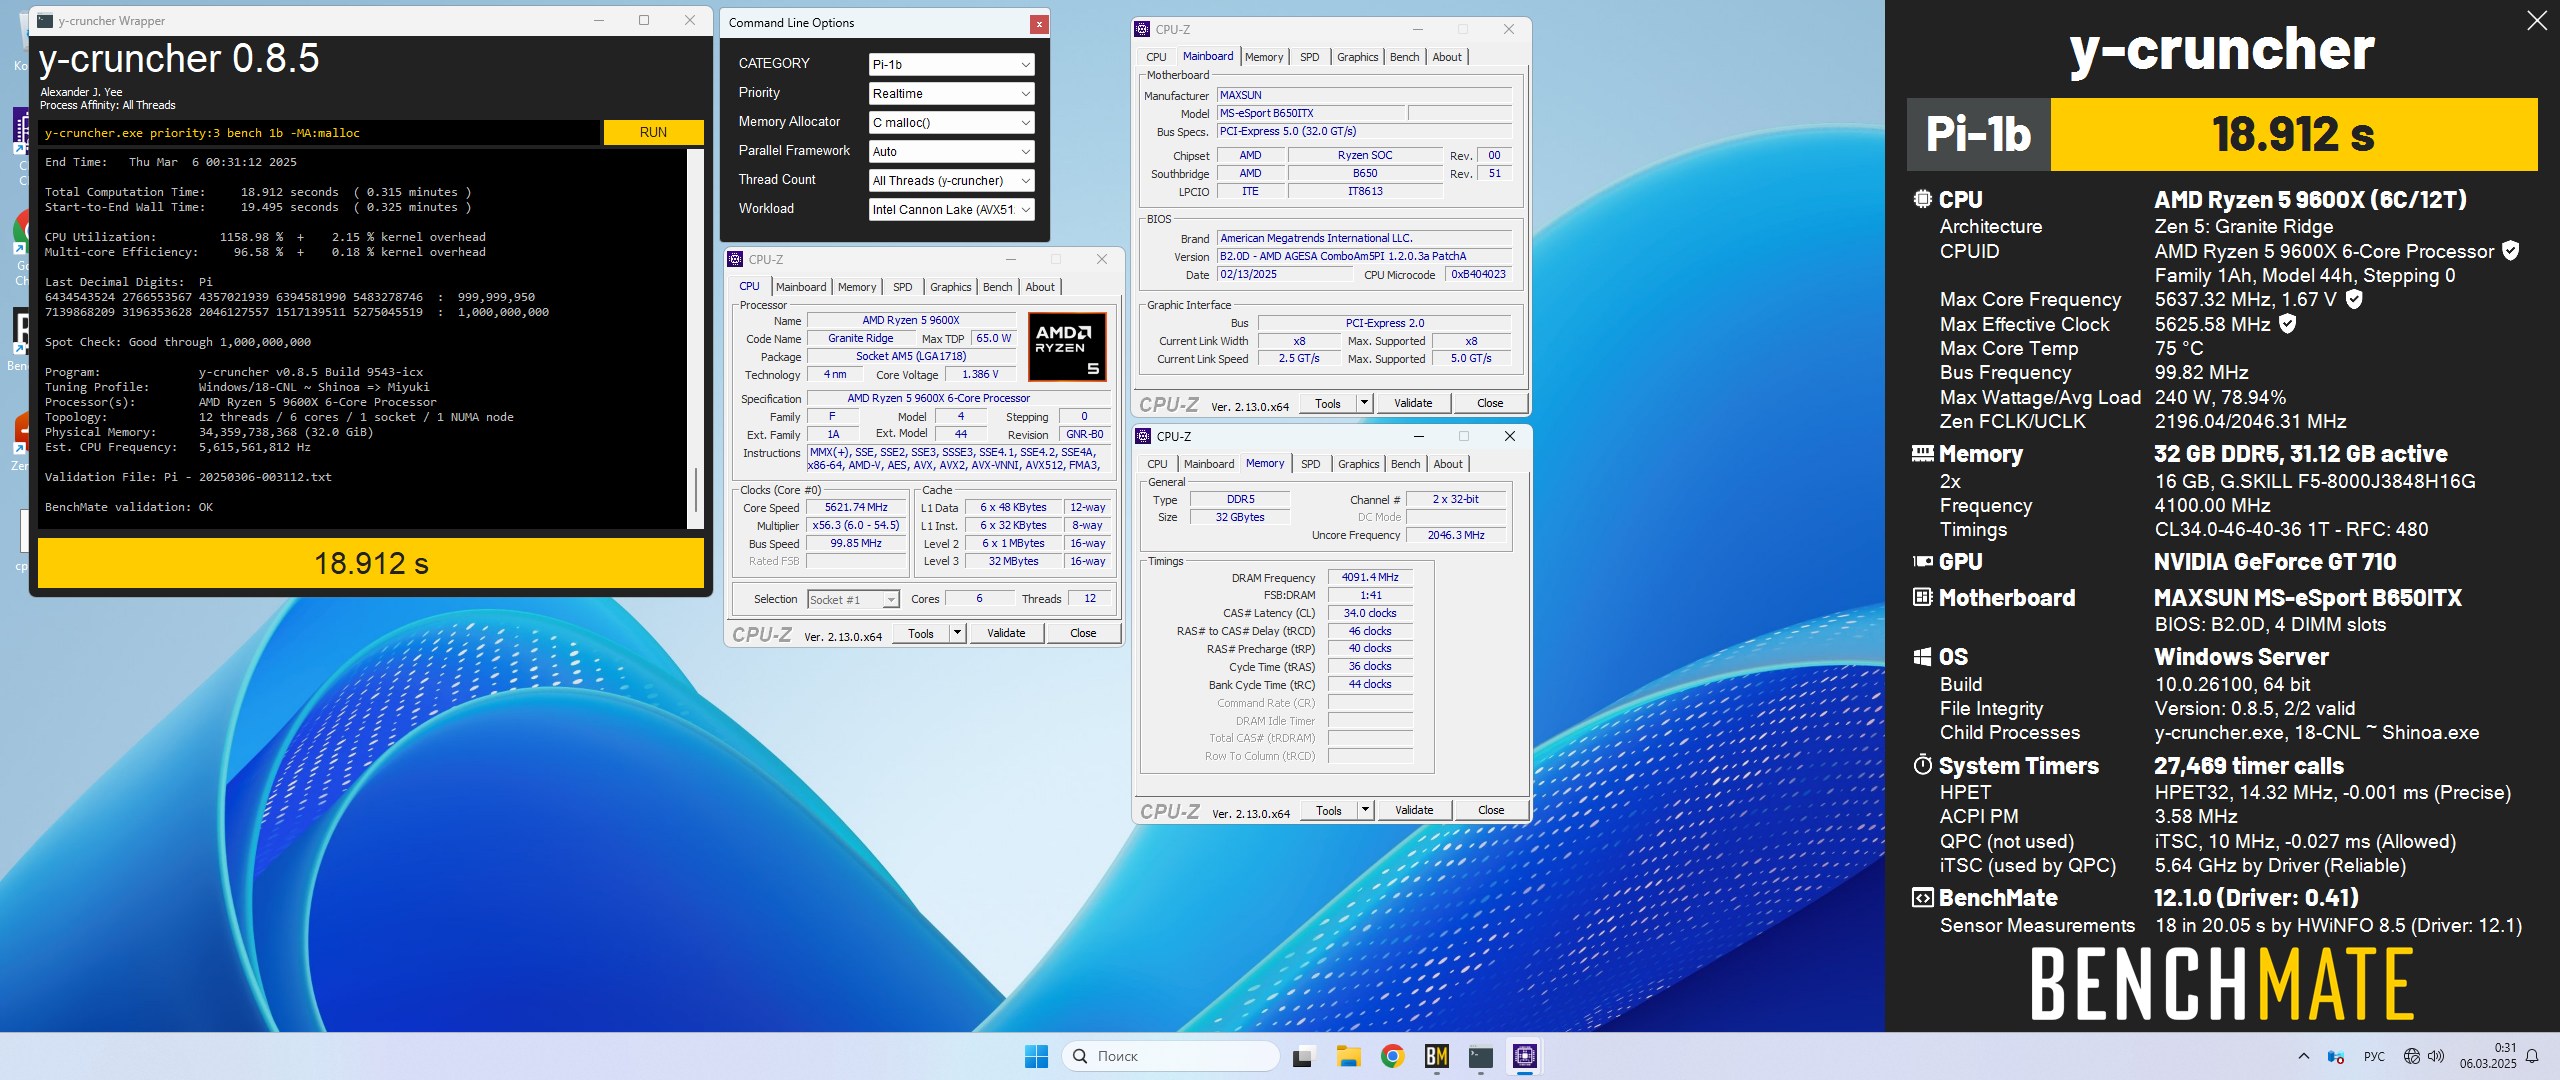Click the AMD Ryzen 5 logo image
Viewport: 2560px width, 1080px height.
pos(1067,347)
